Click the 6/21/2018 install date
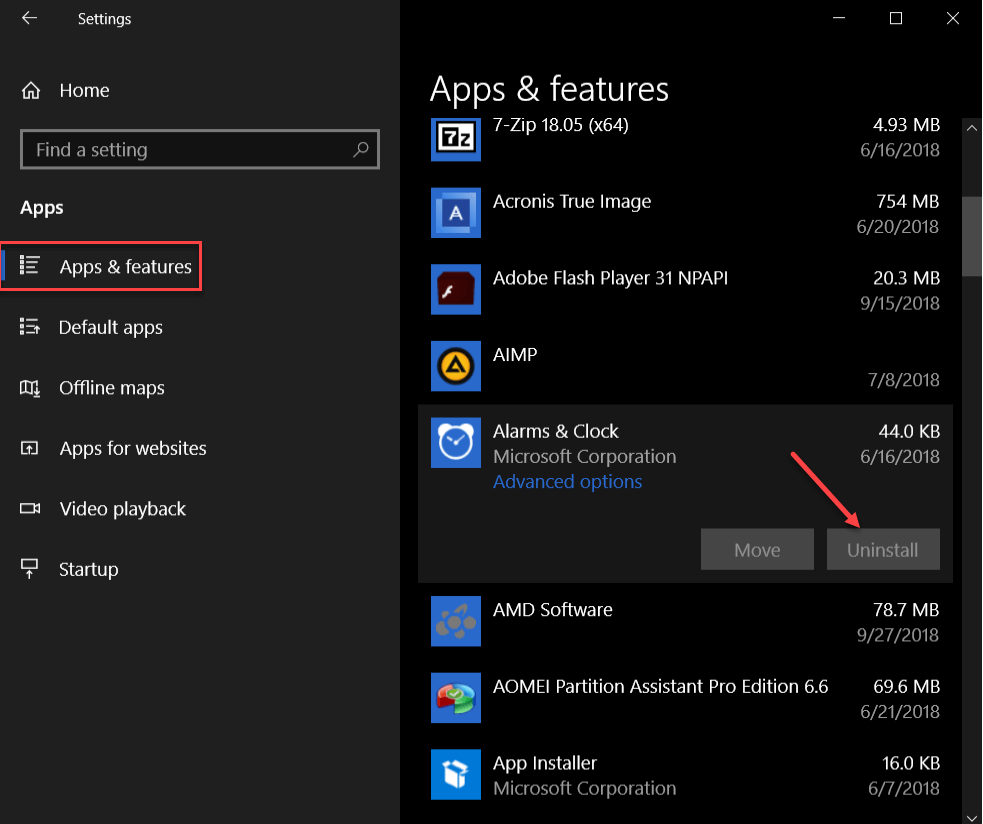 (x=900, y=711)
